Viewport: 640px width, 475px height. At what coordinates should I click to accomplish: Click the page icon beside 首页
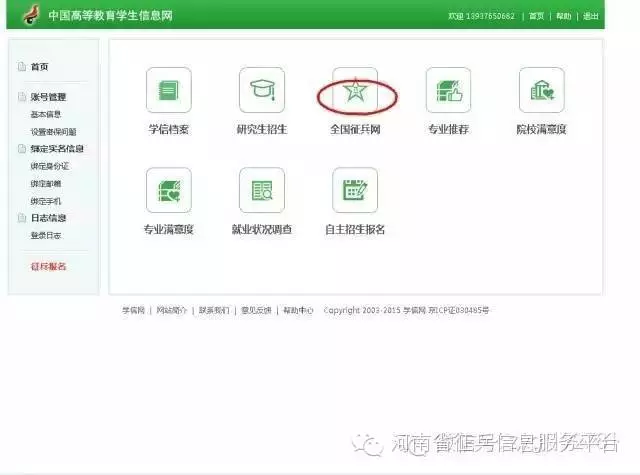(x=22, y=67)
